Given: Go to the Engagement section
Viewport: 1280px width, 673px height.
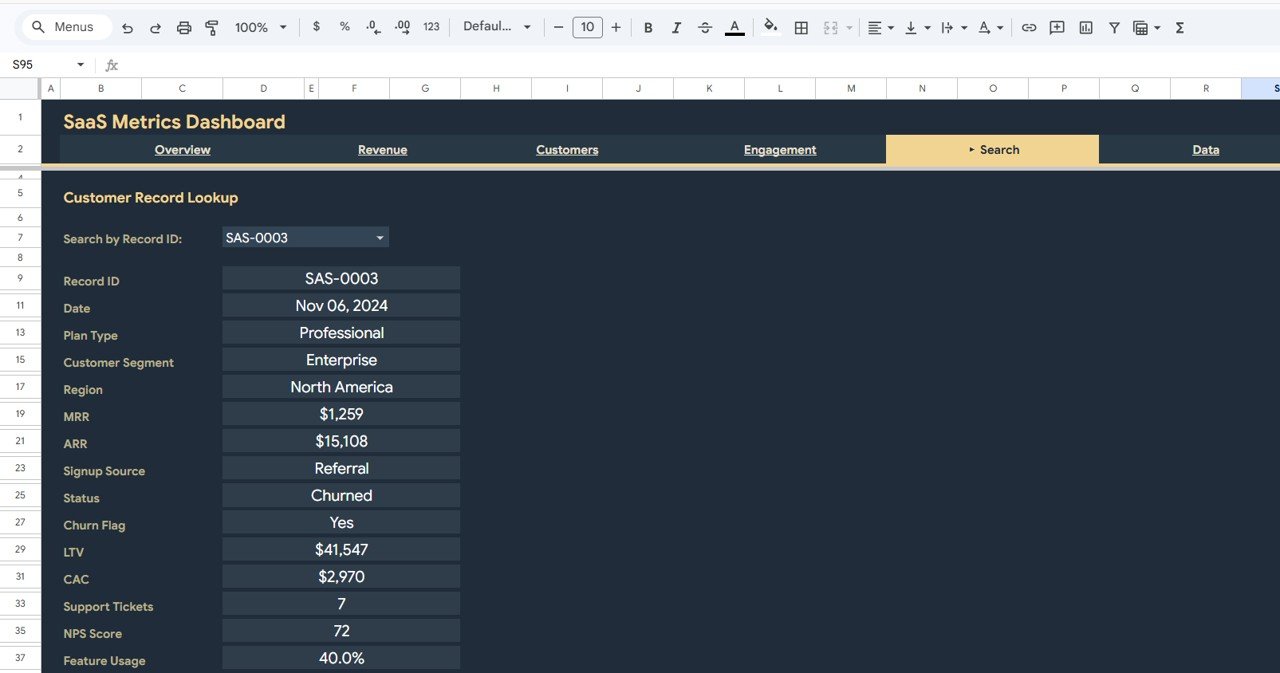Looking at the screenshot, I should [779, 149].
